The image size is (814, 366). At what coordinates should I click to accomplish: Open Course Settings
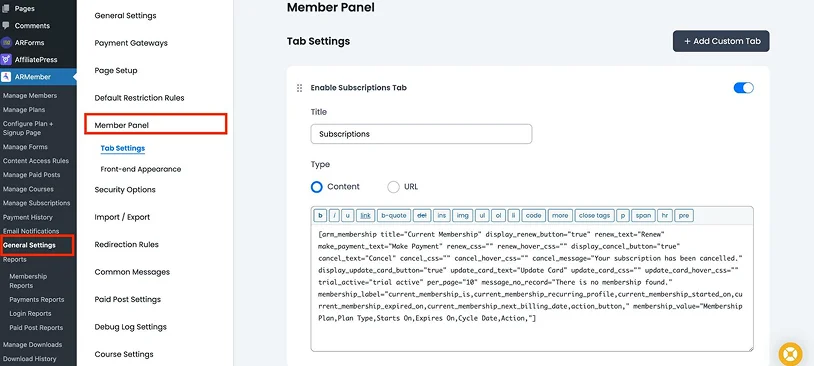tap(124, 355)
